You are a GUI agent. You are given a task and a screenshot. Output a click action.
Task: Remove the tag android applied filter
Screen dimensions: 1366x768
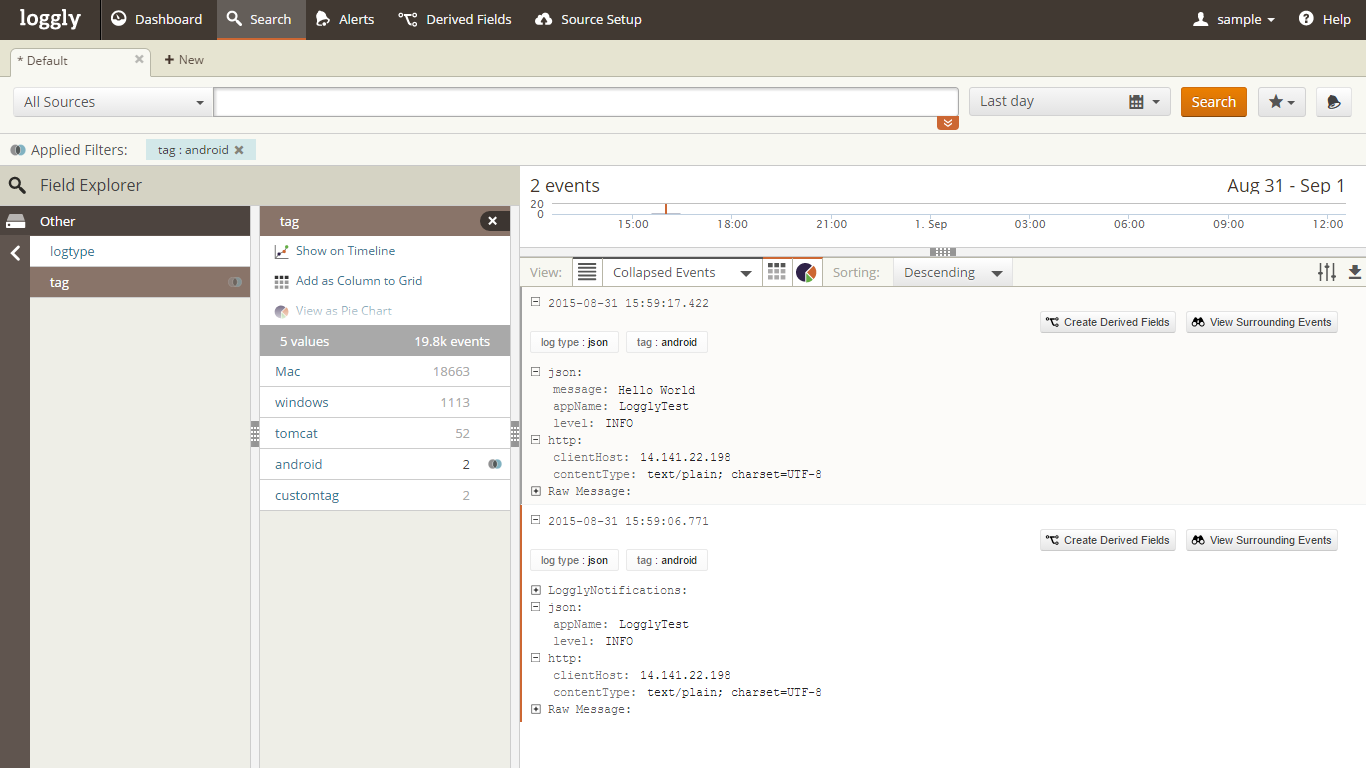pyautogui.click(x=238, y=149)
